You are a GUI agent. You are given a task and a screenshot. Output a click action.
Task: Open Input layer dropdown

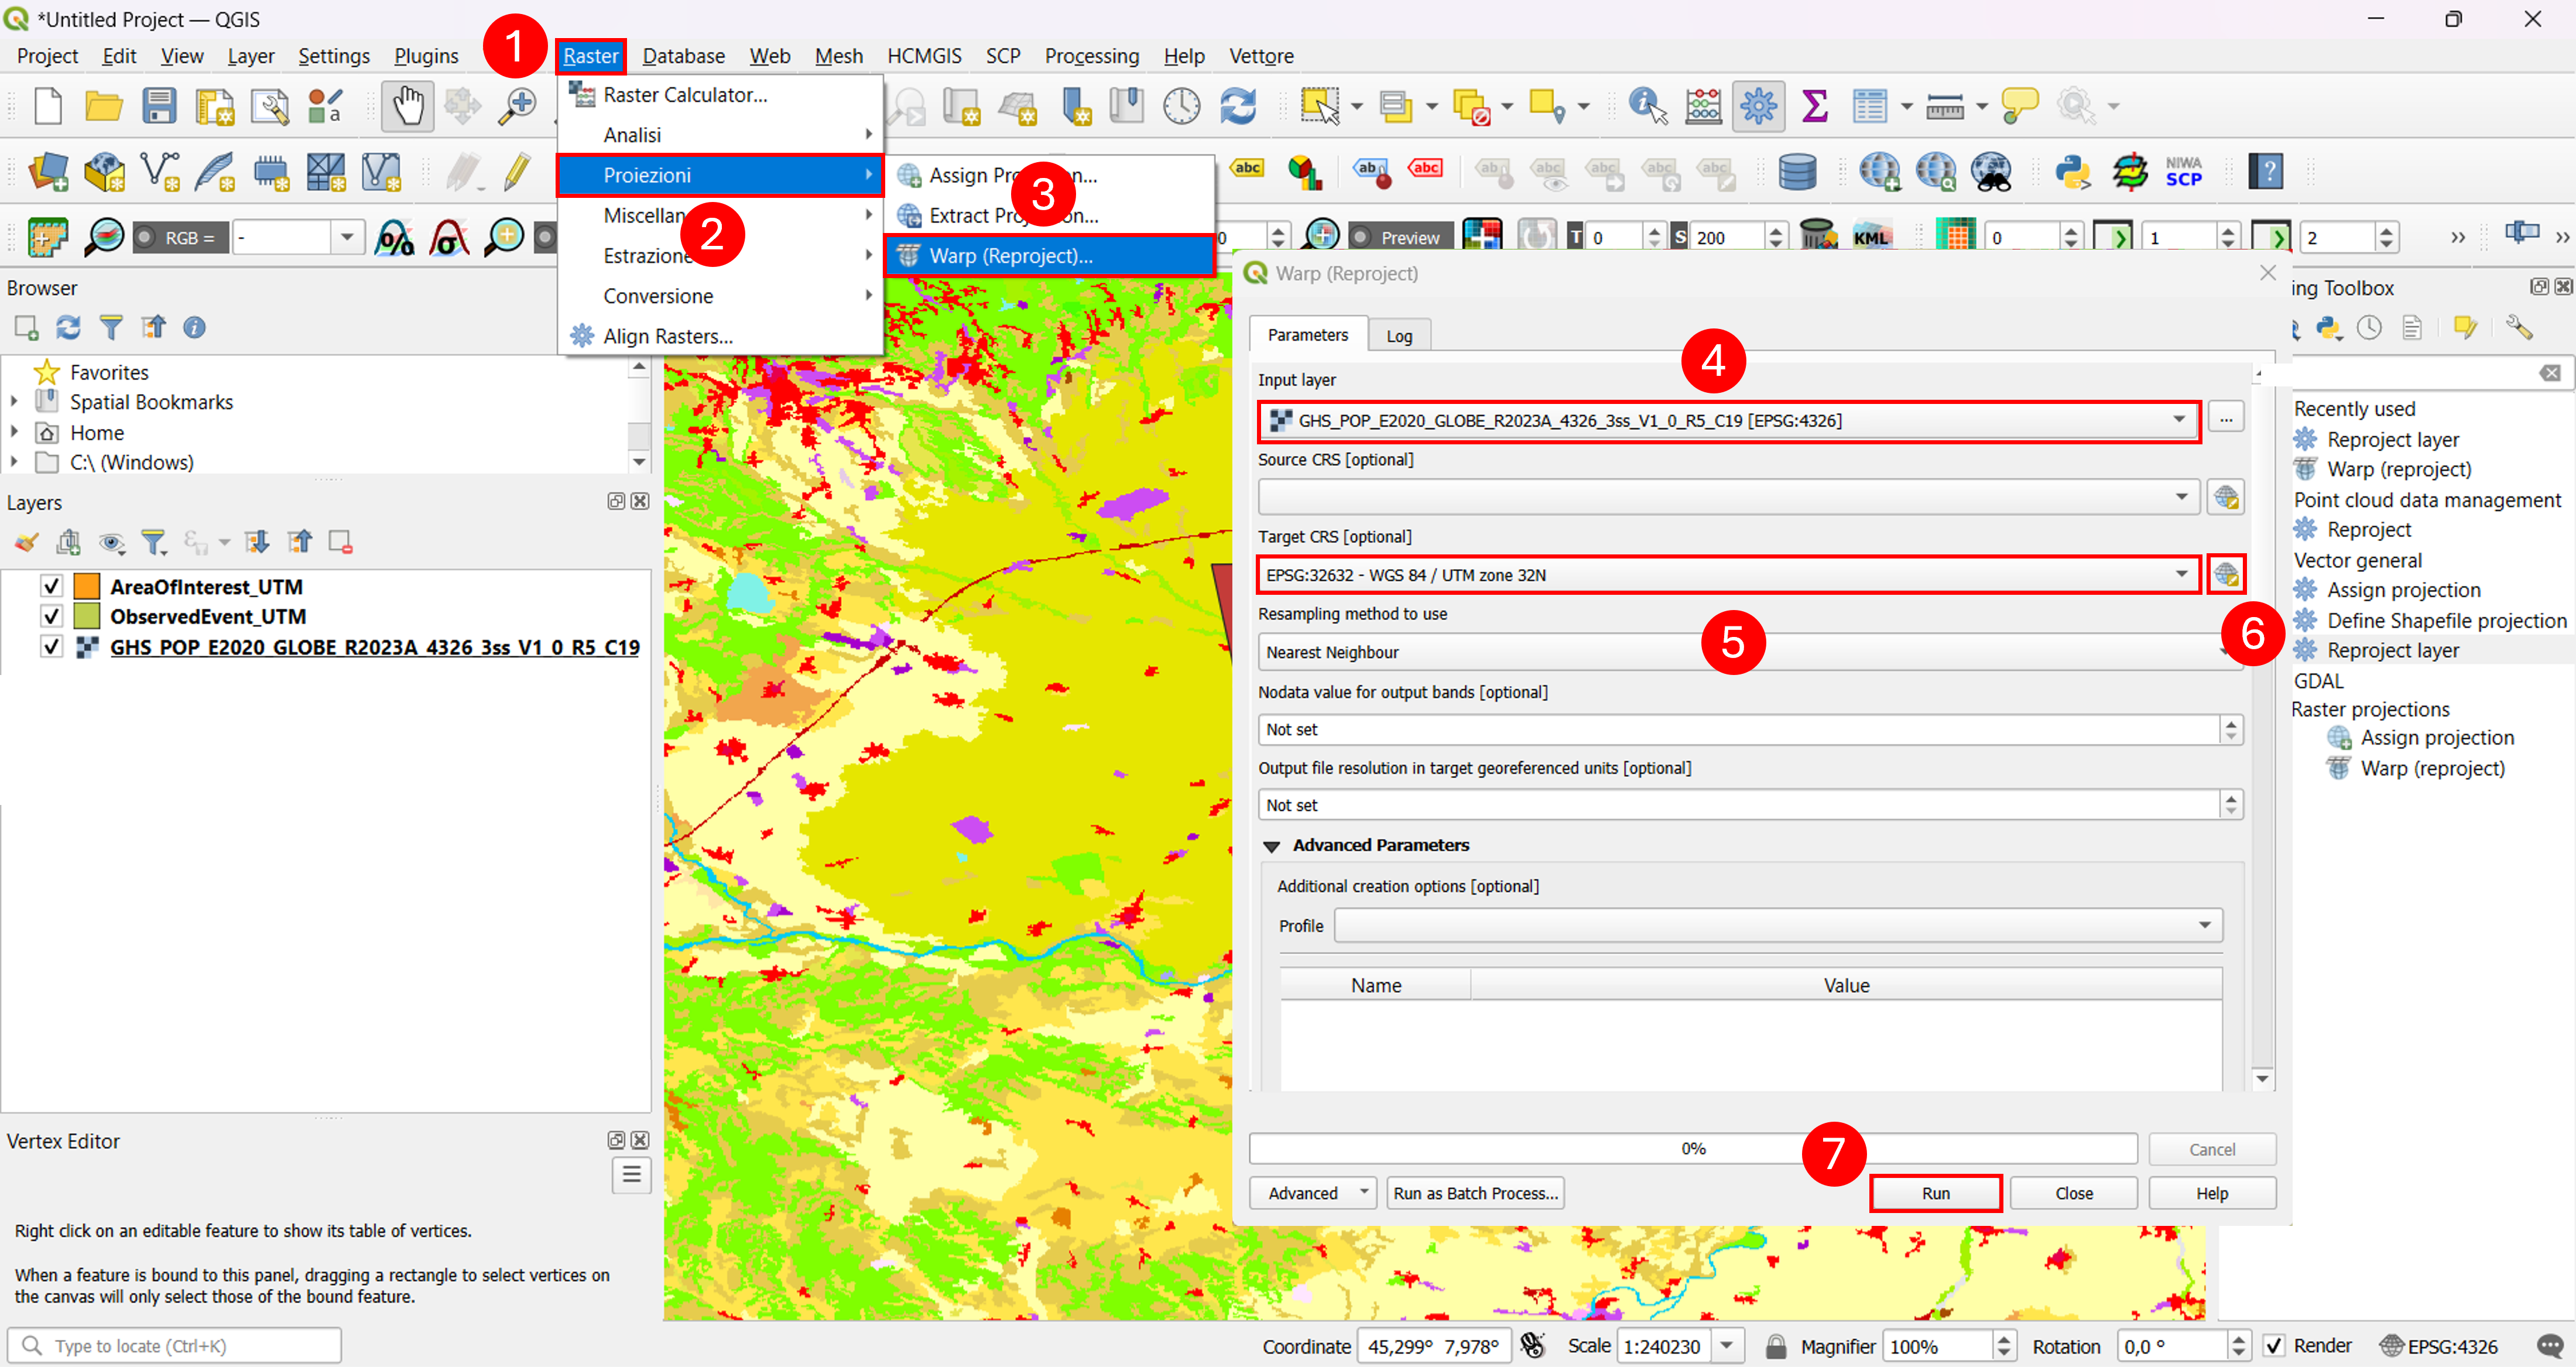pos(1729,421)
